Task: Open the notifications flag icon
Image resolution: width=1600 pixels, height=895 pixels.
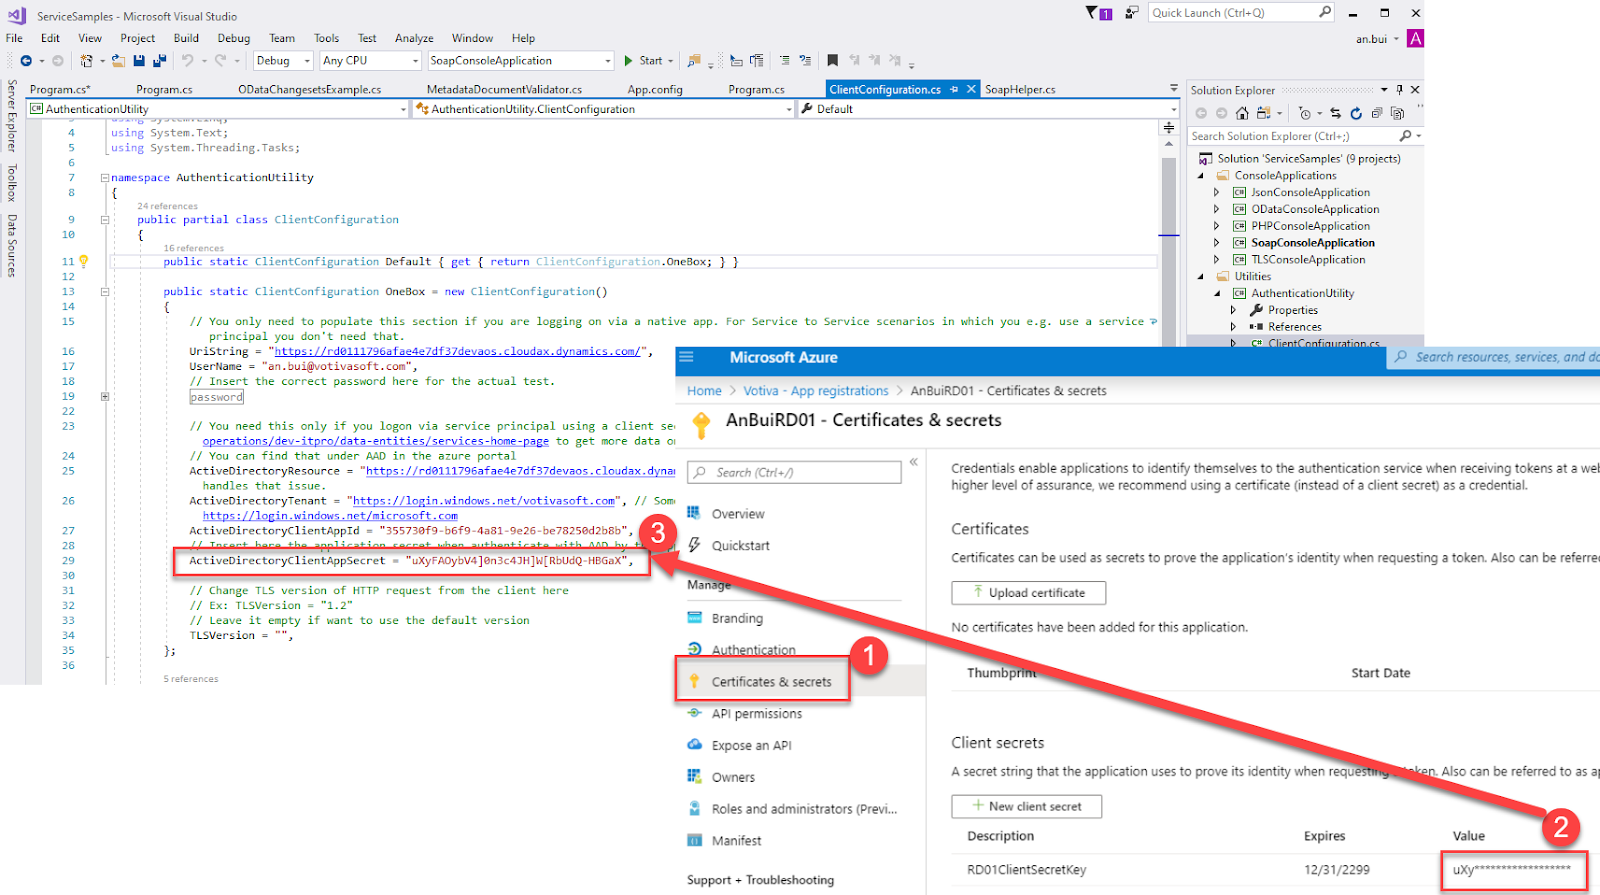Action: pos(1097,13)
